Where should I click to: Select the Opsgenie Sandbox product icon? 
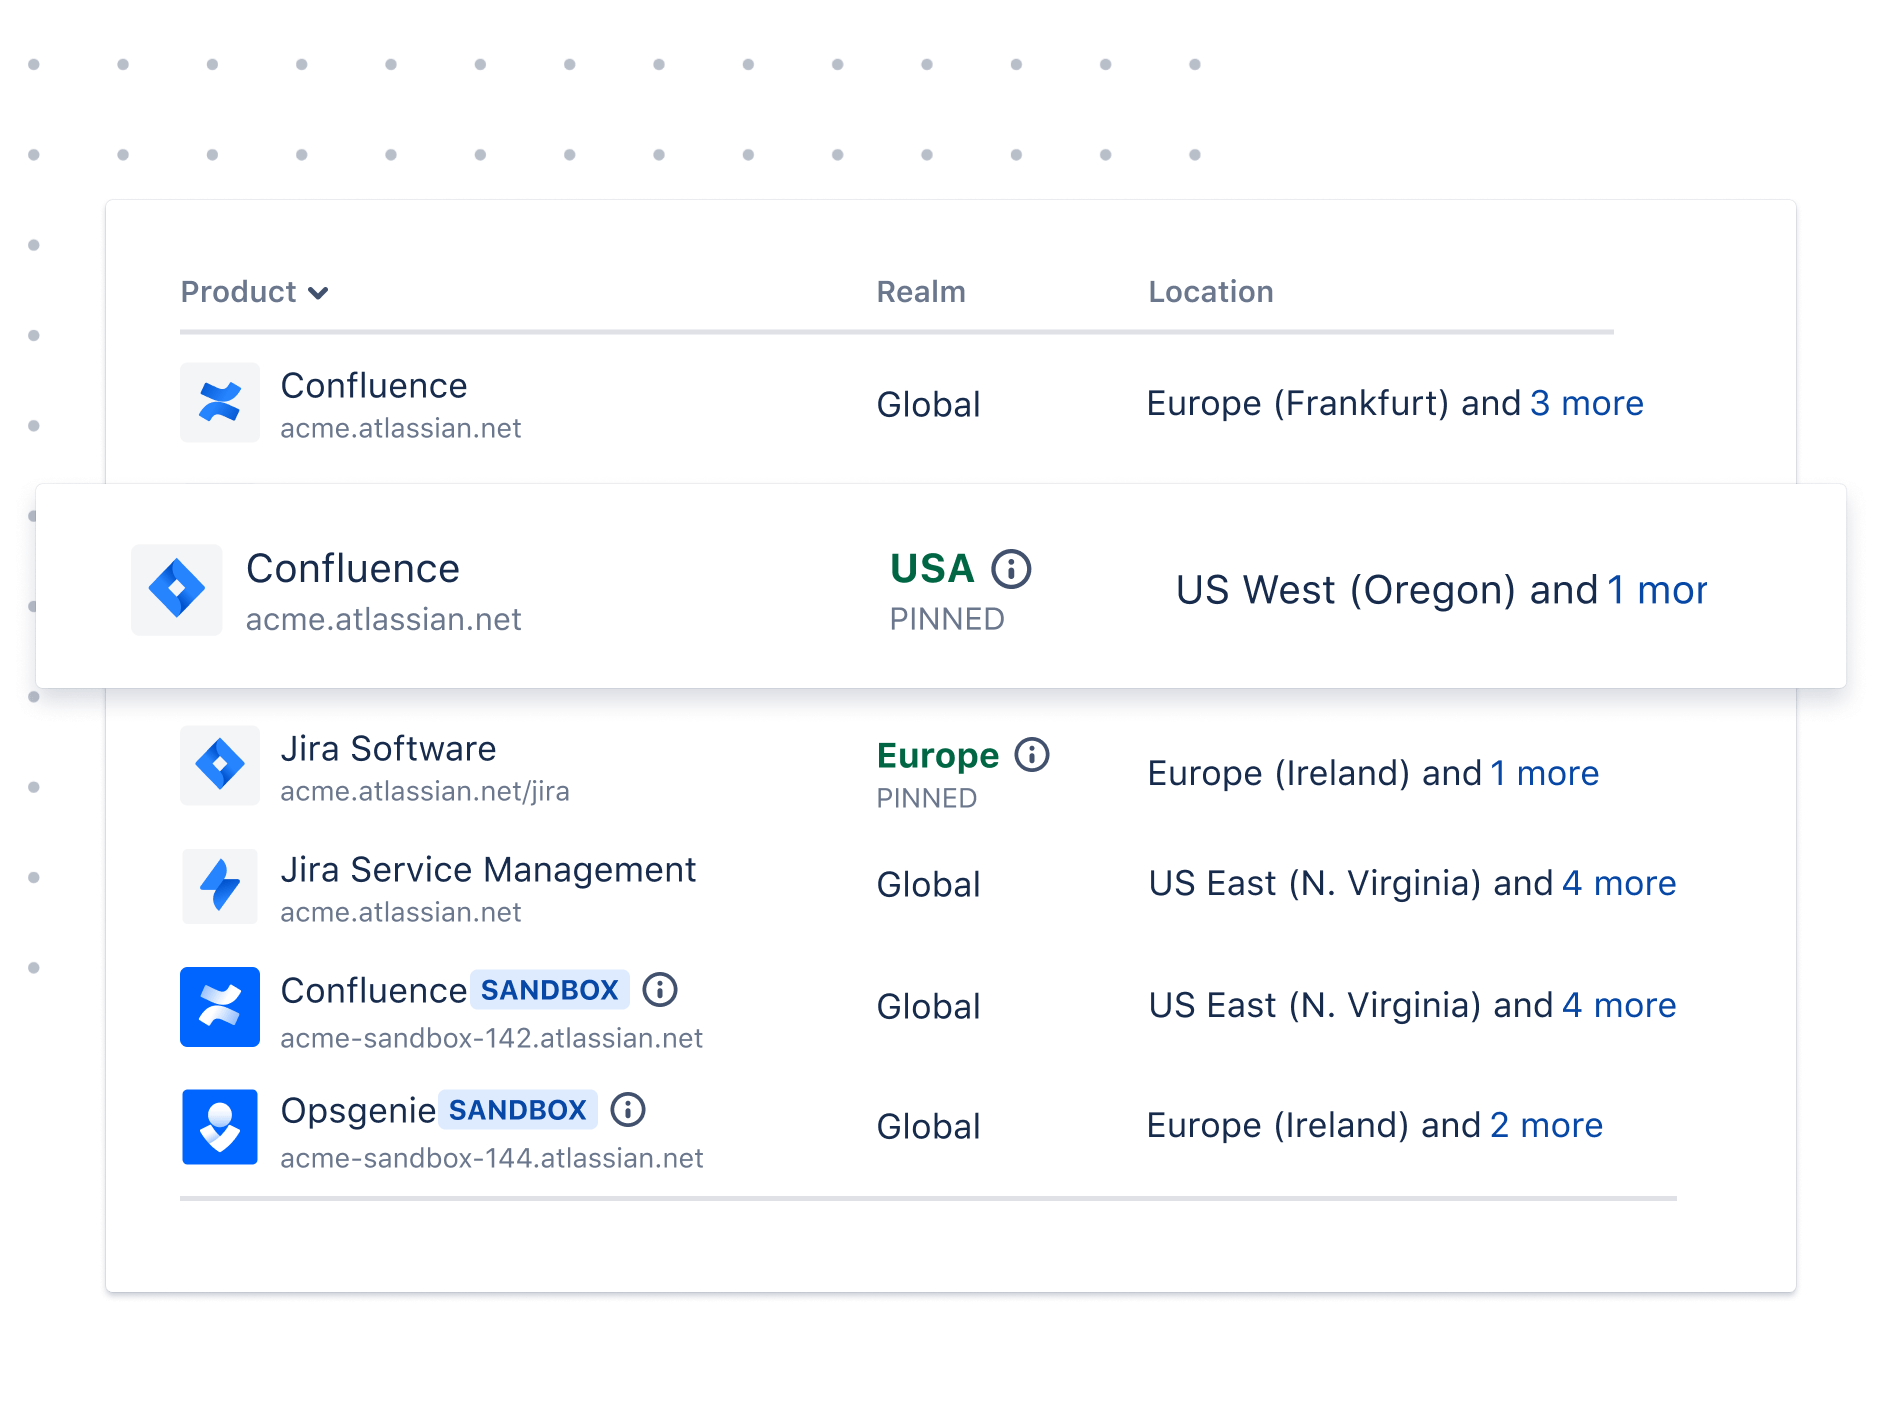(x=219, y=1127)
